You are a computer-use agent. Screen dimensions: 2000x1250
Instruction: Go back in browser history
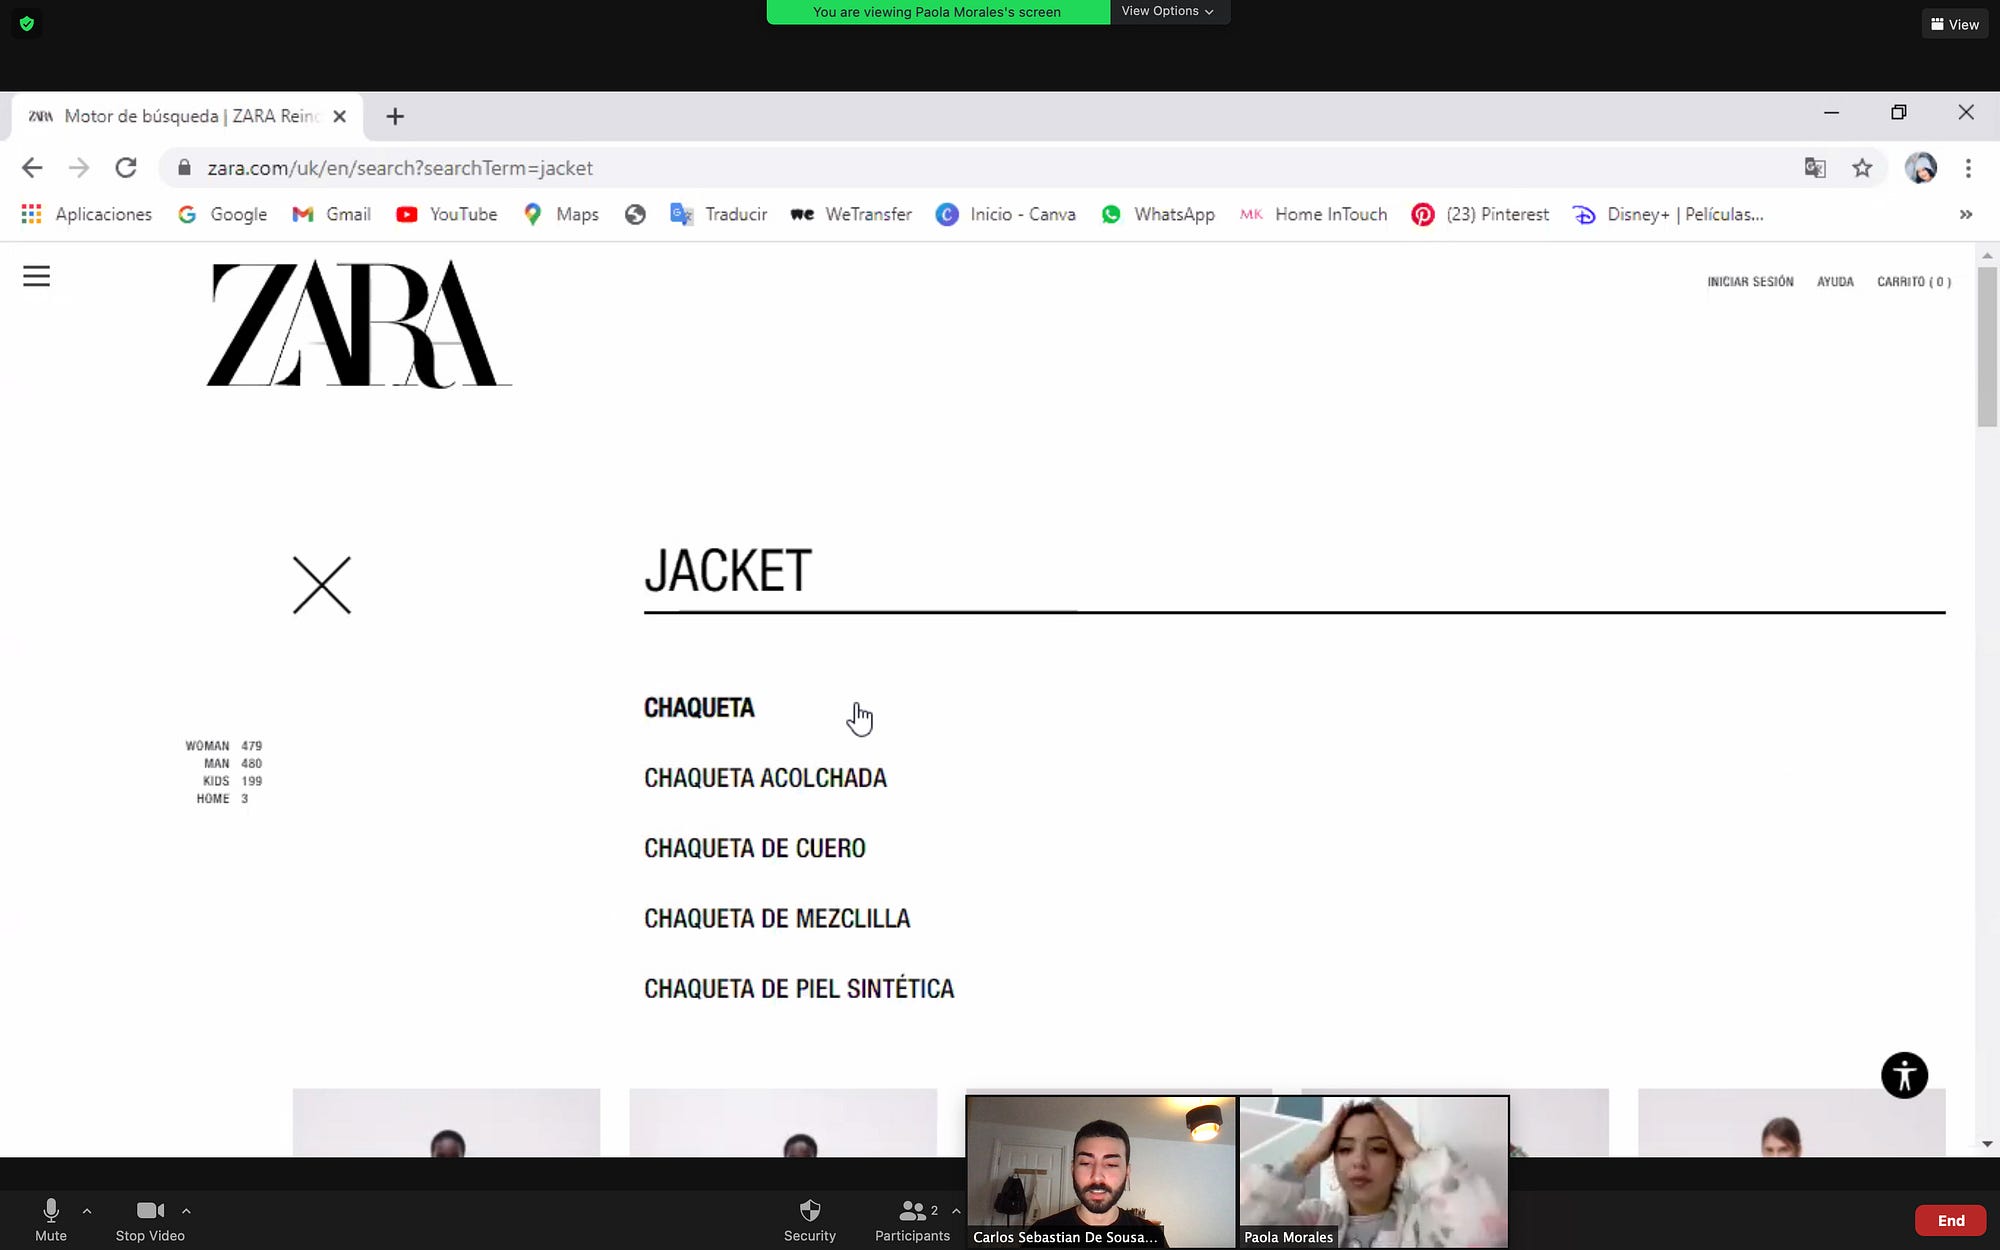32,168
